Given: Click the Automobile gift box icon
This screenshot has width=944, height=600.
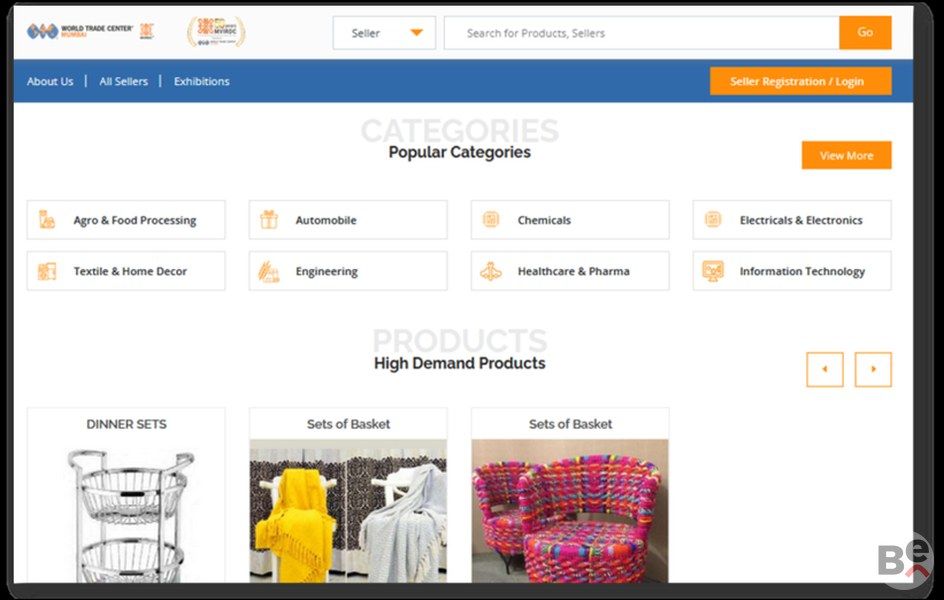Looking at the screenshot, I should (269, 220).
